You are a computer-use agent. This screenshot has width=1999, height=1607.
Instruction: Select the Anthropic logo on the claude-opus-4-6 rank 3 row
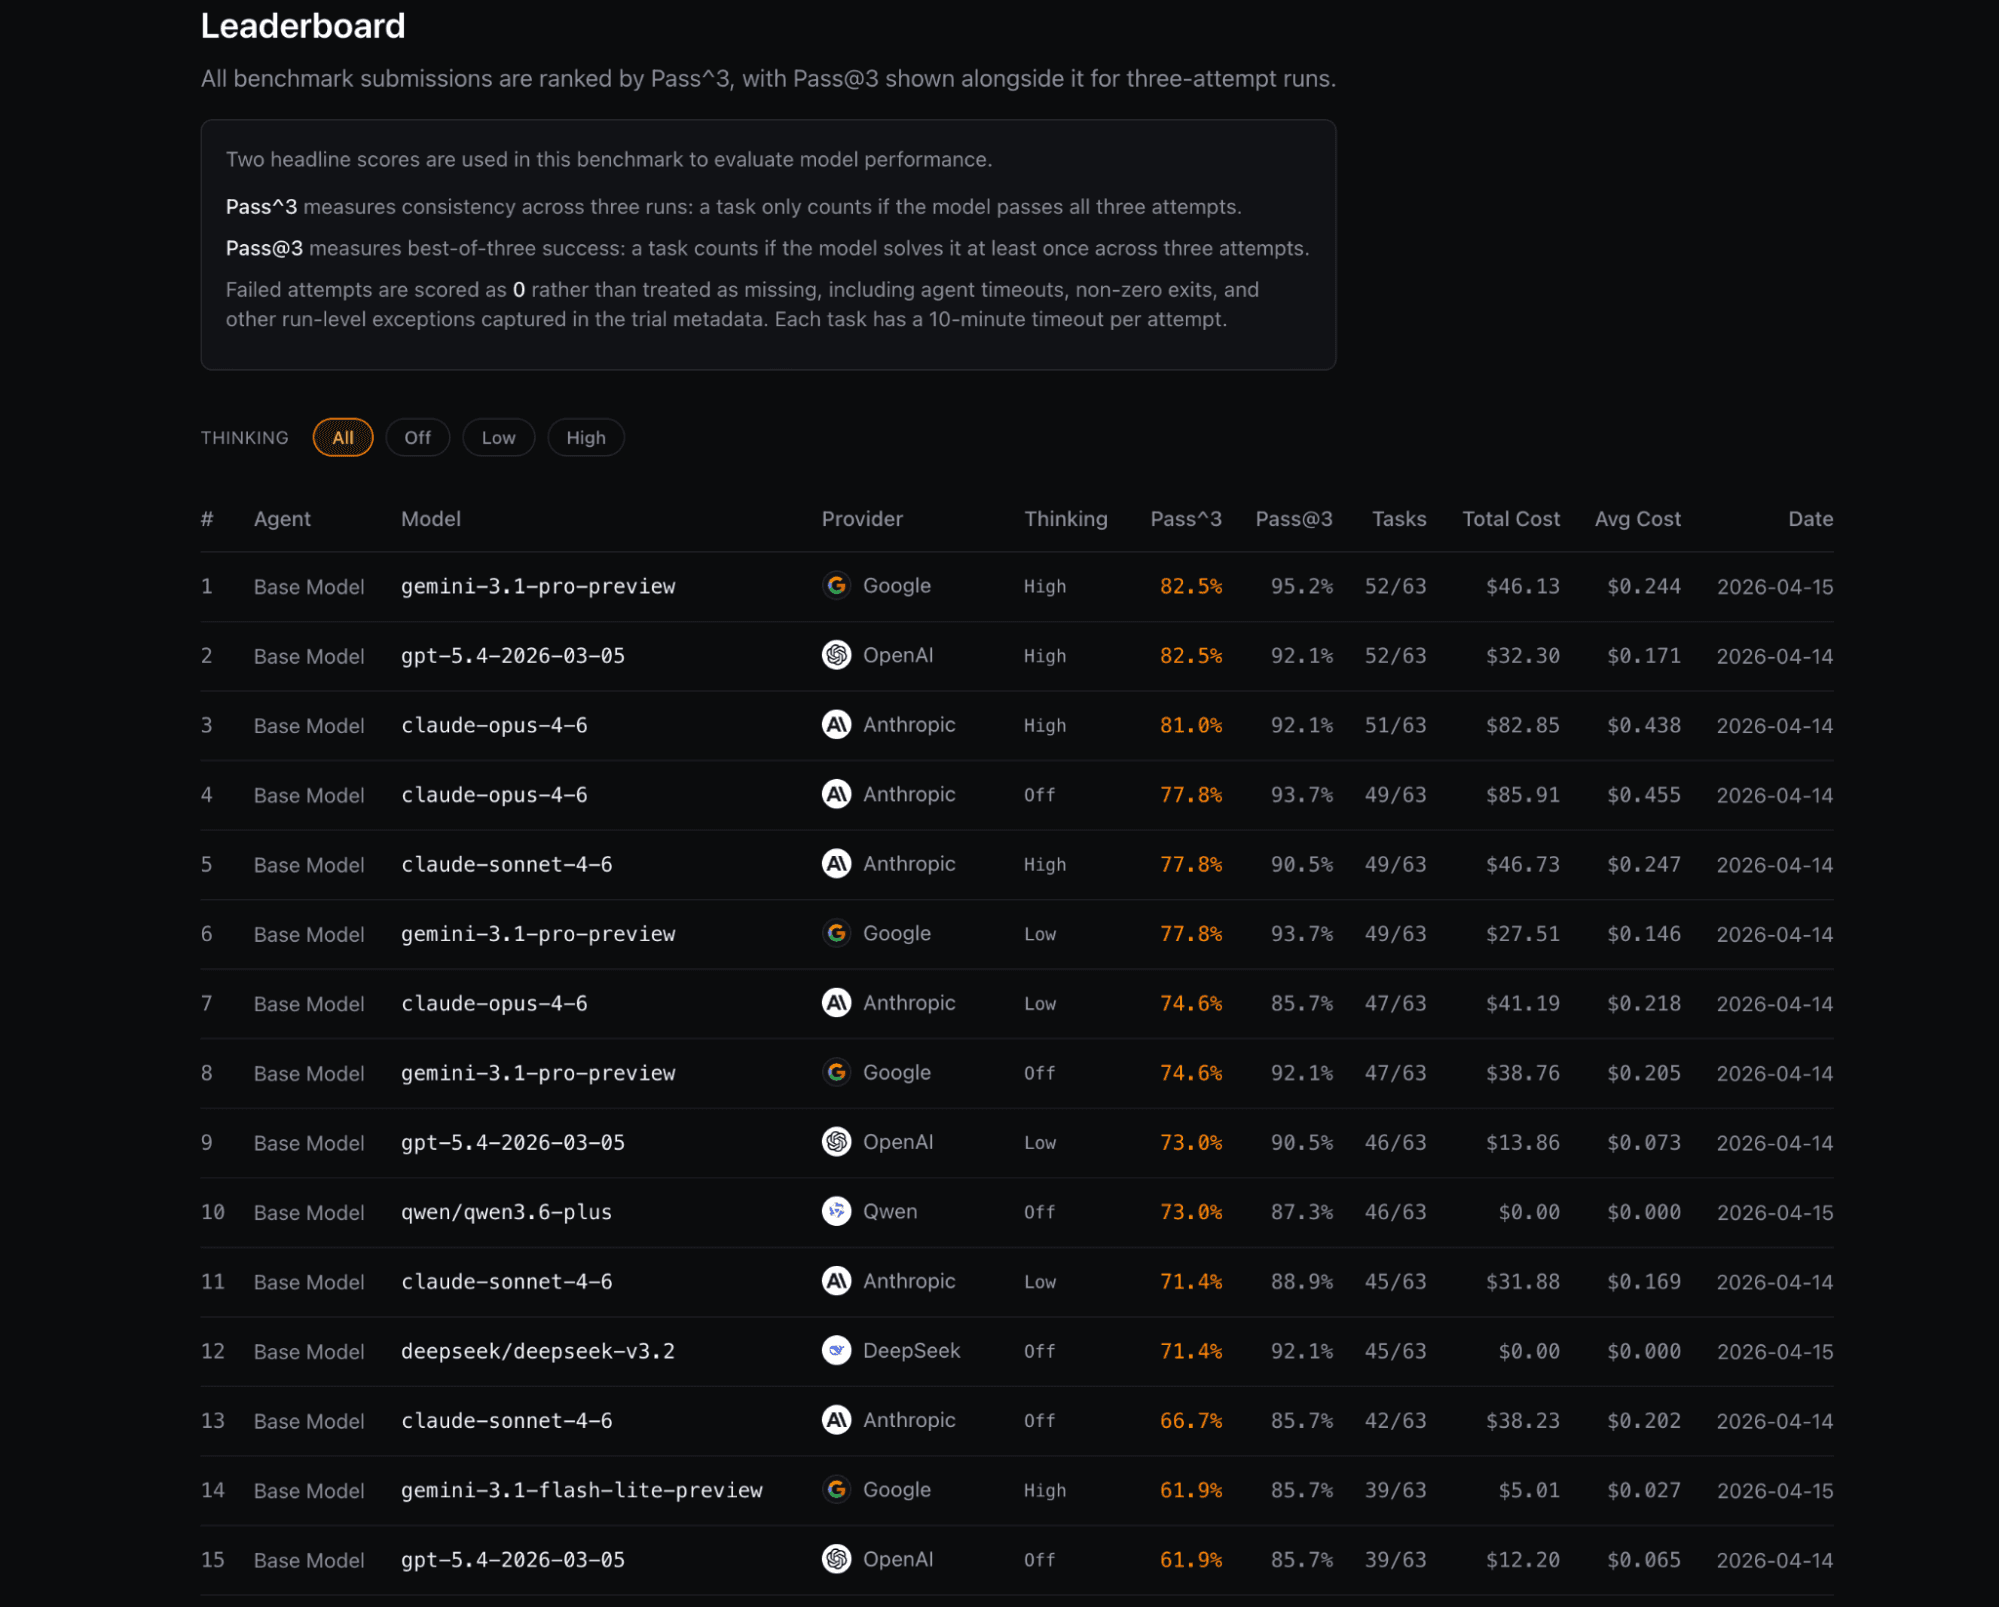pyautogui.click(x=836, y=724)
